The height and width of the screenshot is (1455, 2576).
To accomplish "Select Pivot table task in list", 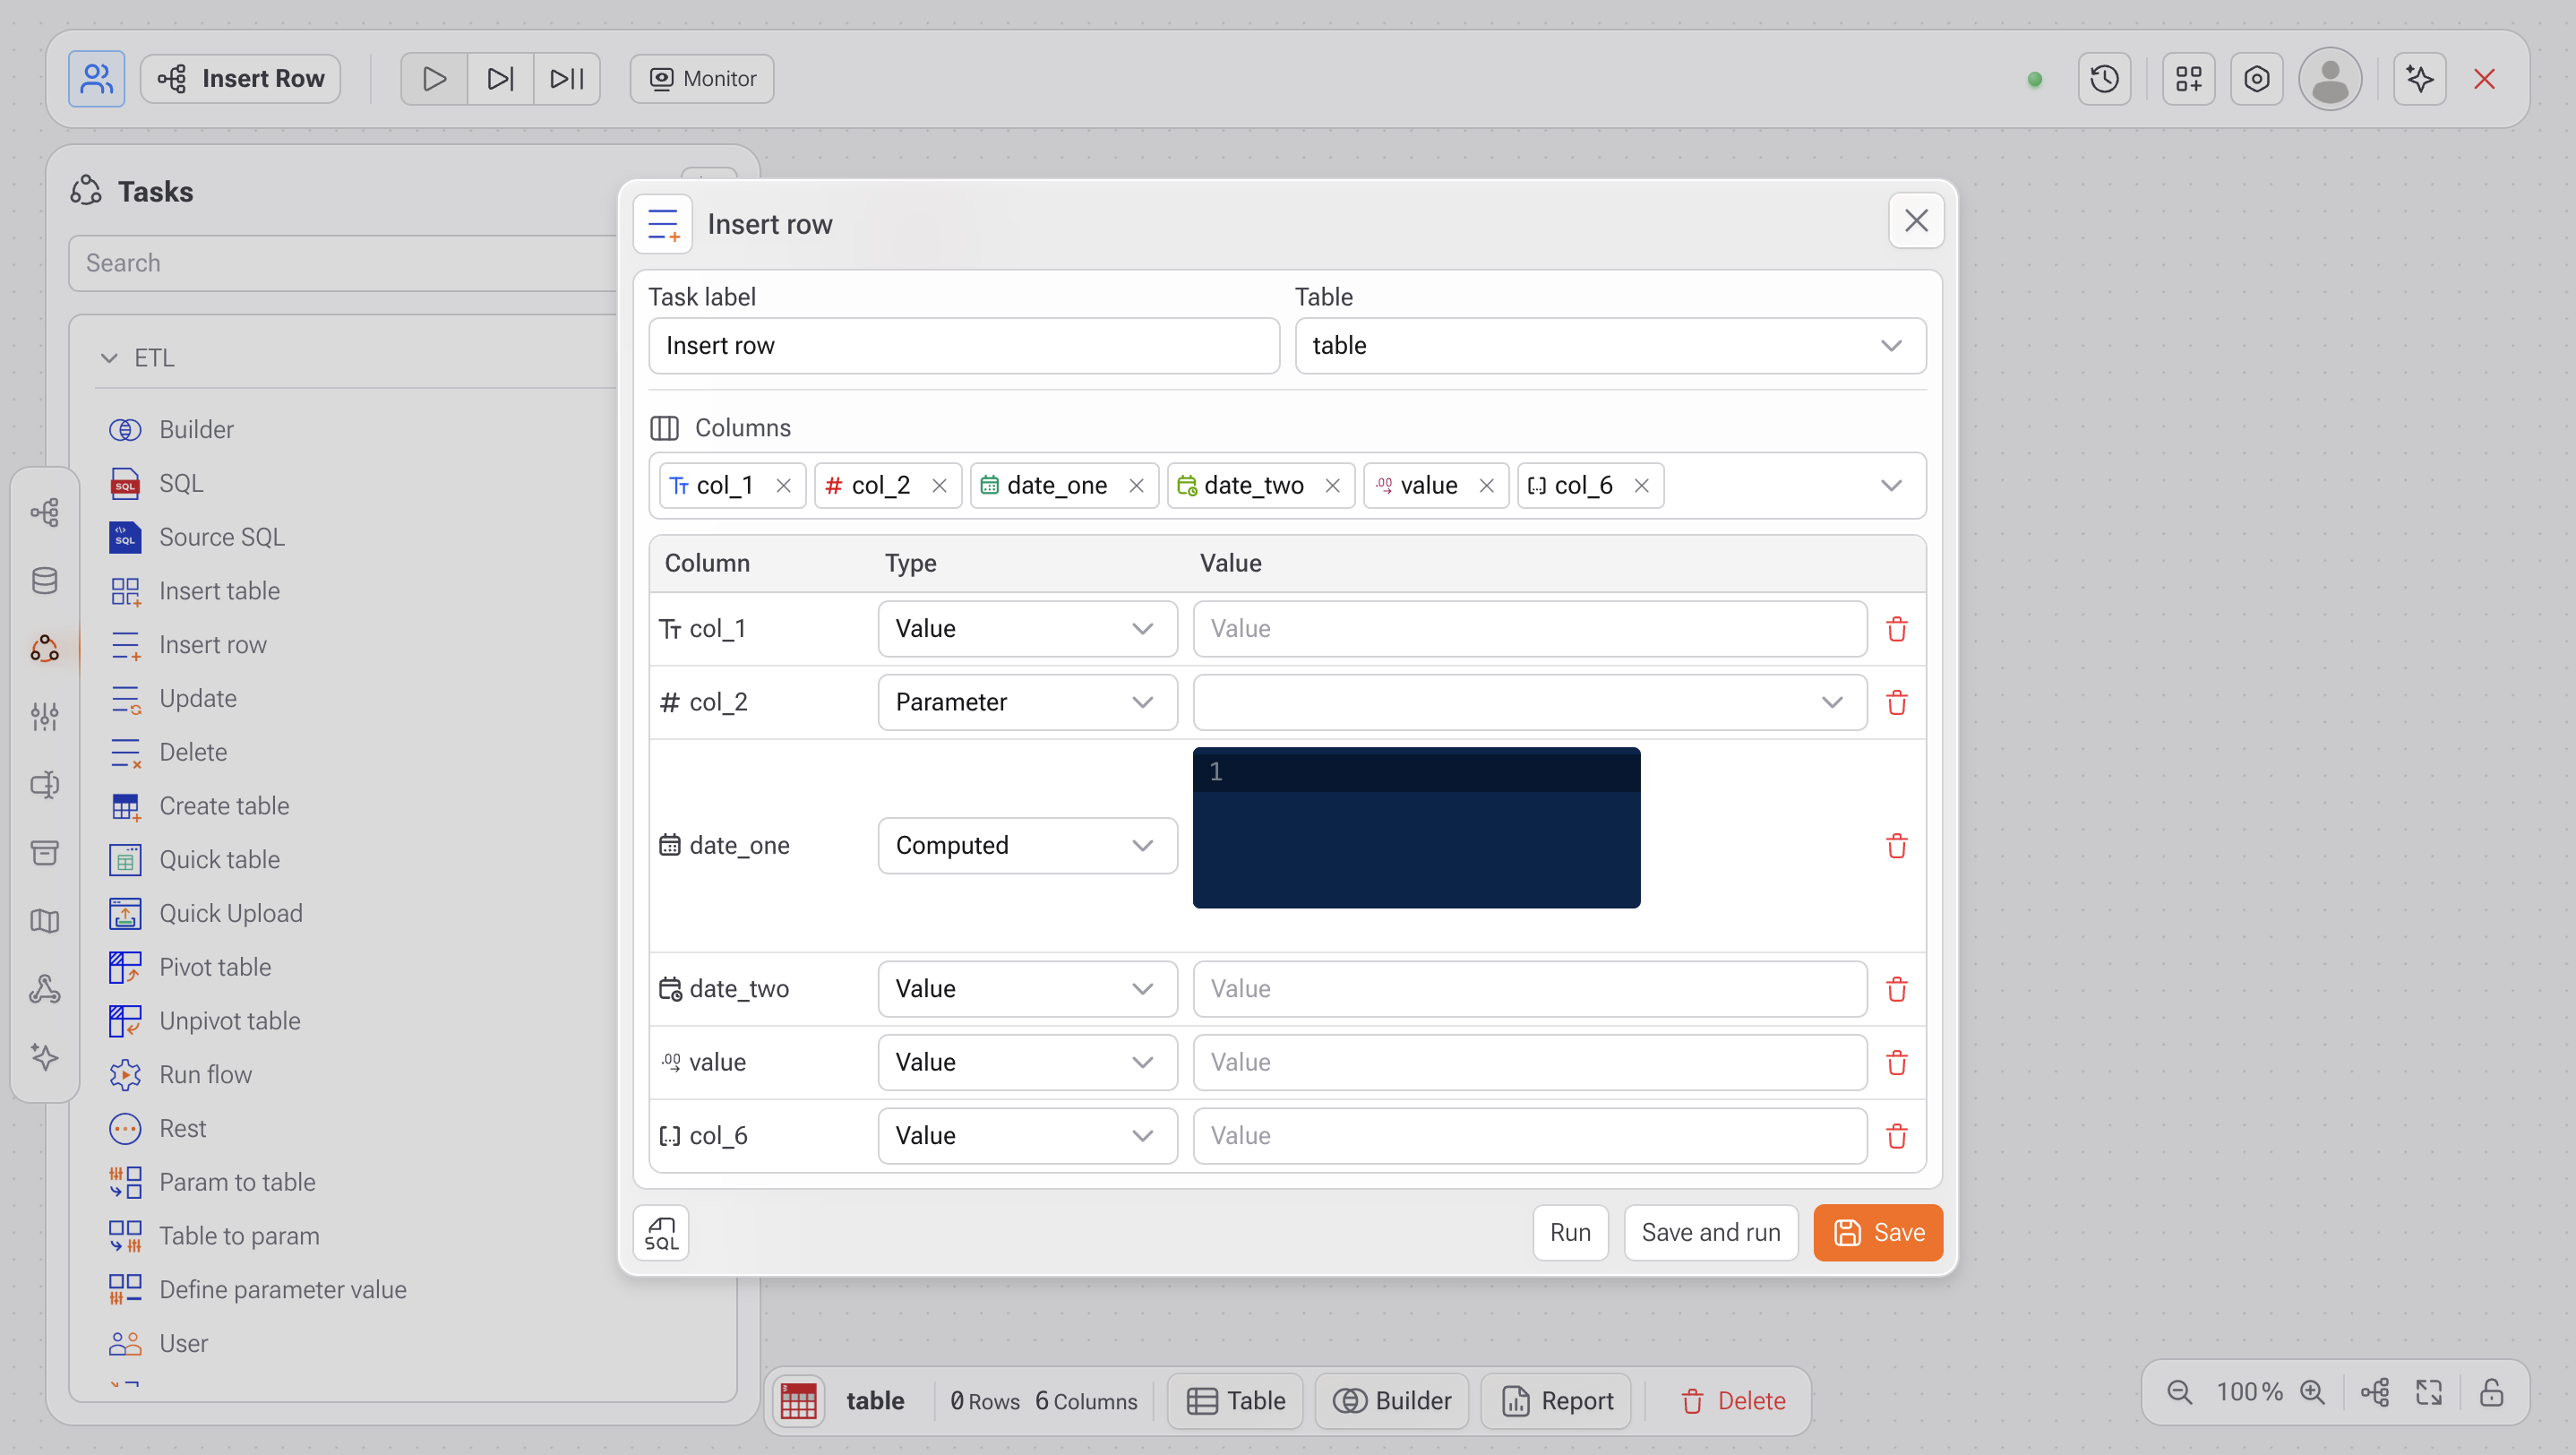I will 215,967.
